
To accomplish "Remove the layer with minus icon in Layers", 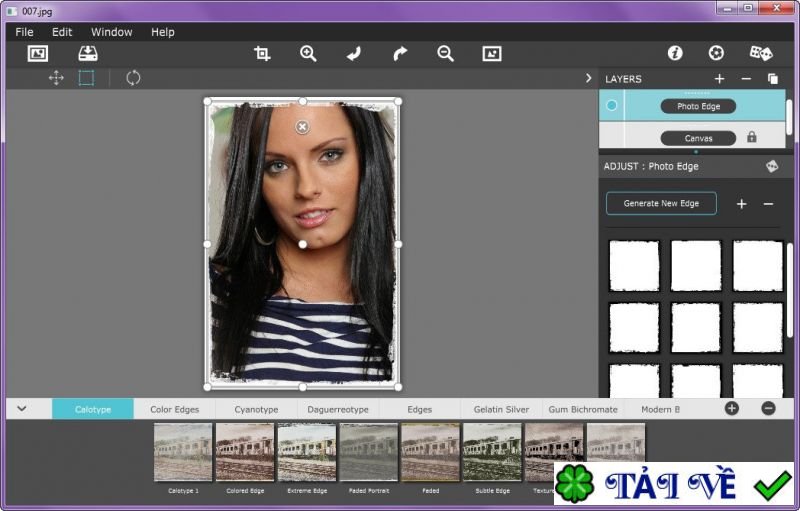I will click(746, 79).
